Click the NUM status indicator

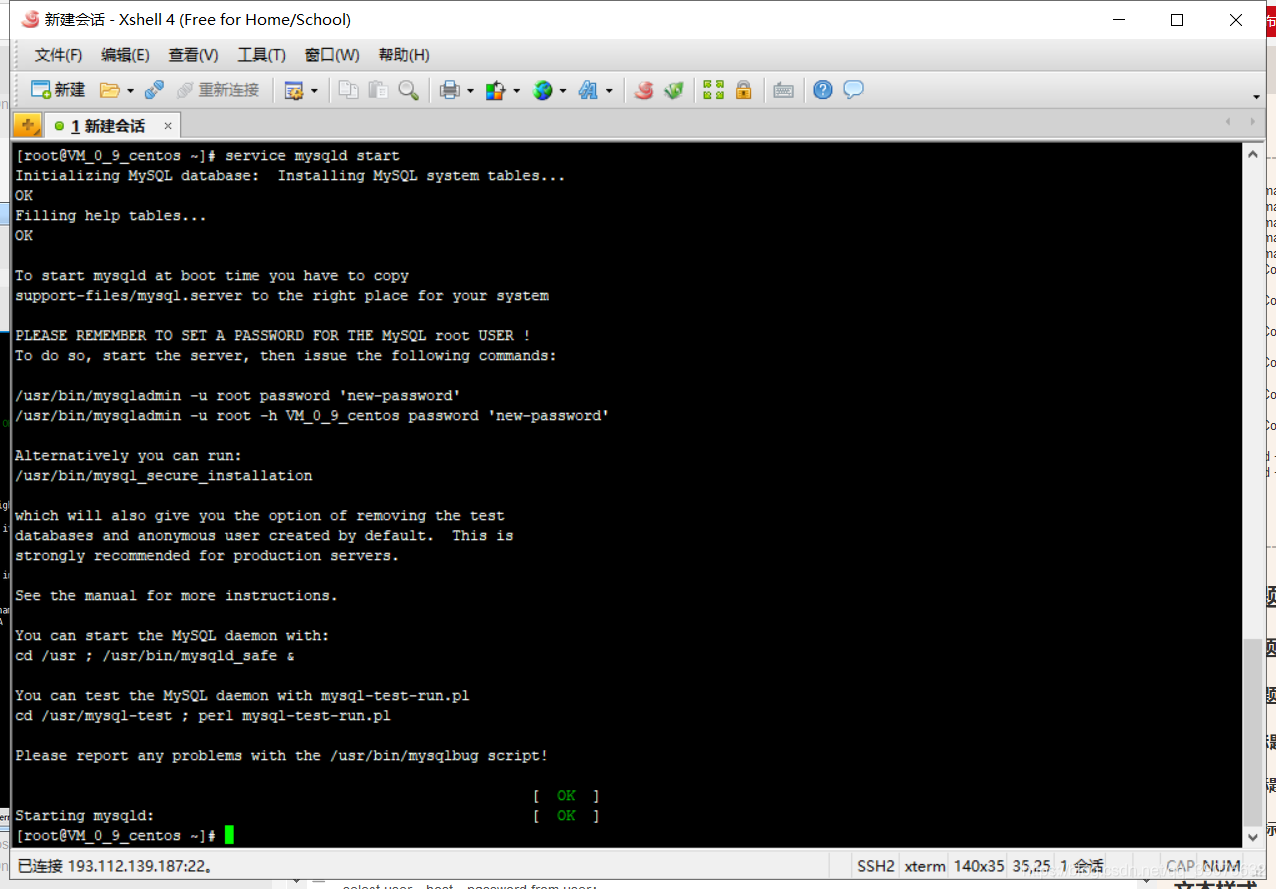tap(1221, 866)
